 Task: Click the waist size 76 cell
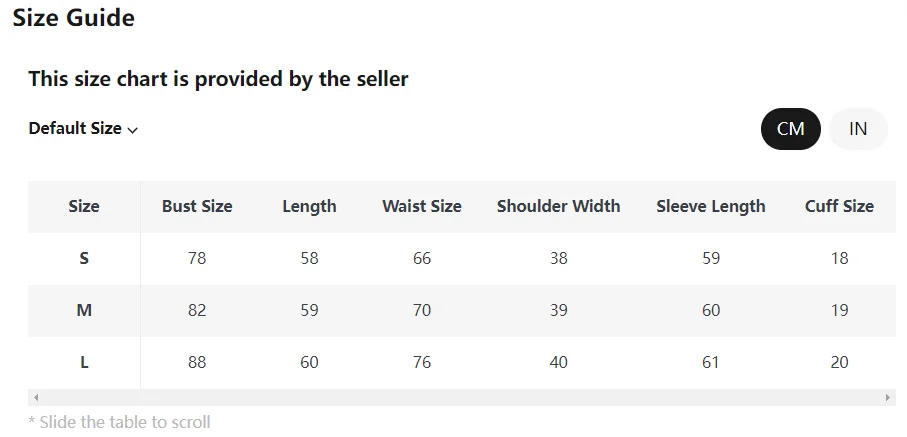422,363
